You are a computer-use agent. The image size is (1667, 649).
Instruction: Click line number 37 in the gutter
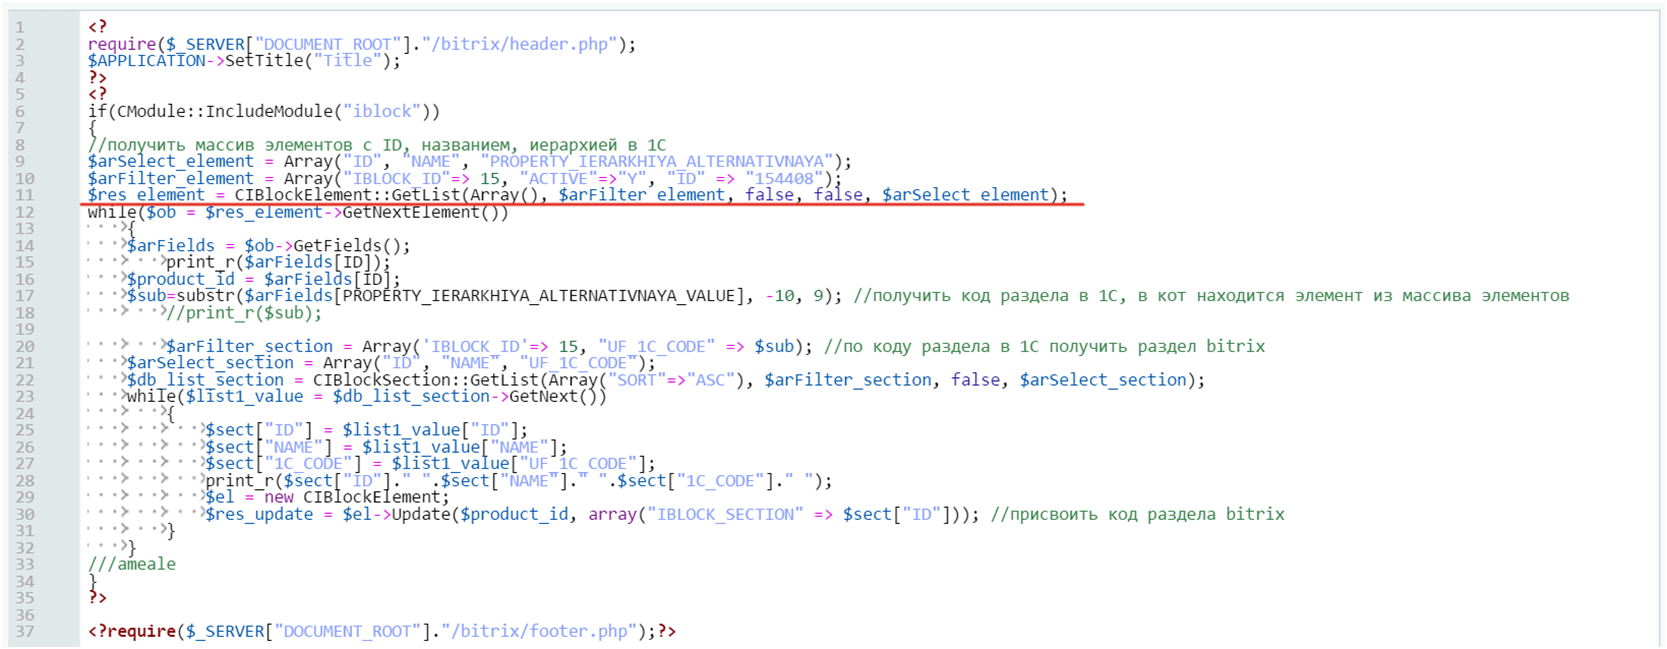(24, 631)
